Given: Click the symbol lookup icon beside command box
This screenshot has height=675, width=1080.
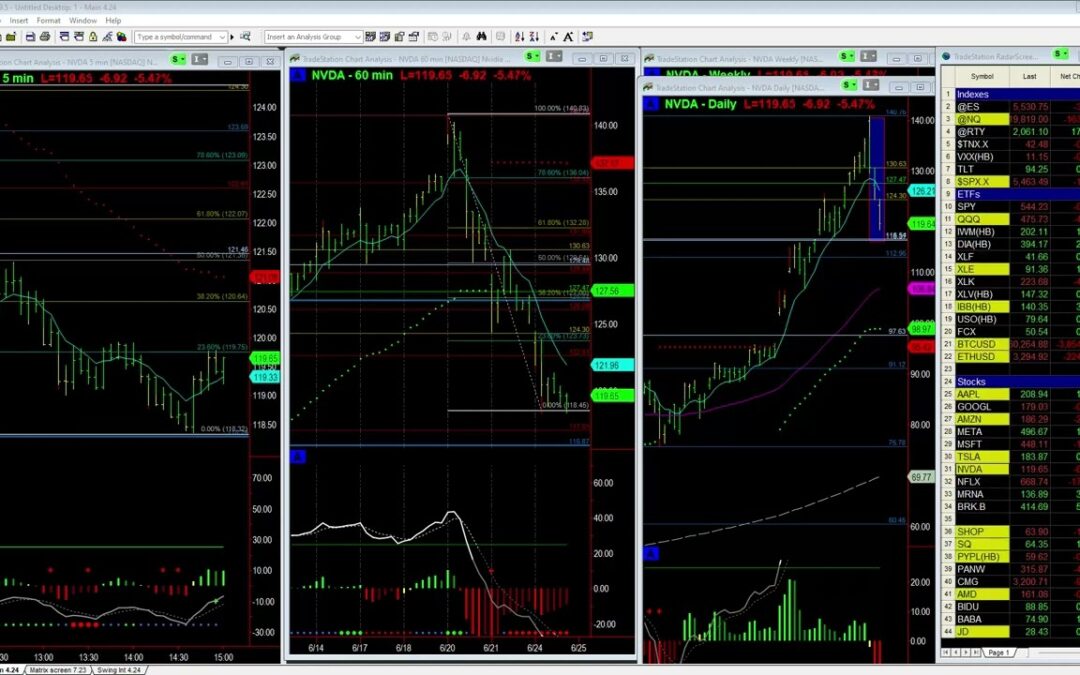Looking at the screenshot, I should (x=245, y=37).
